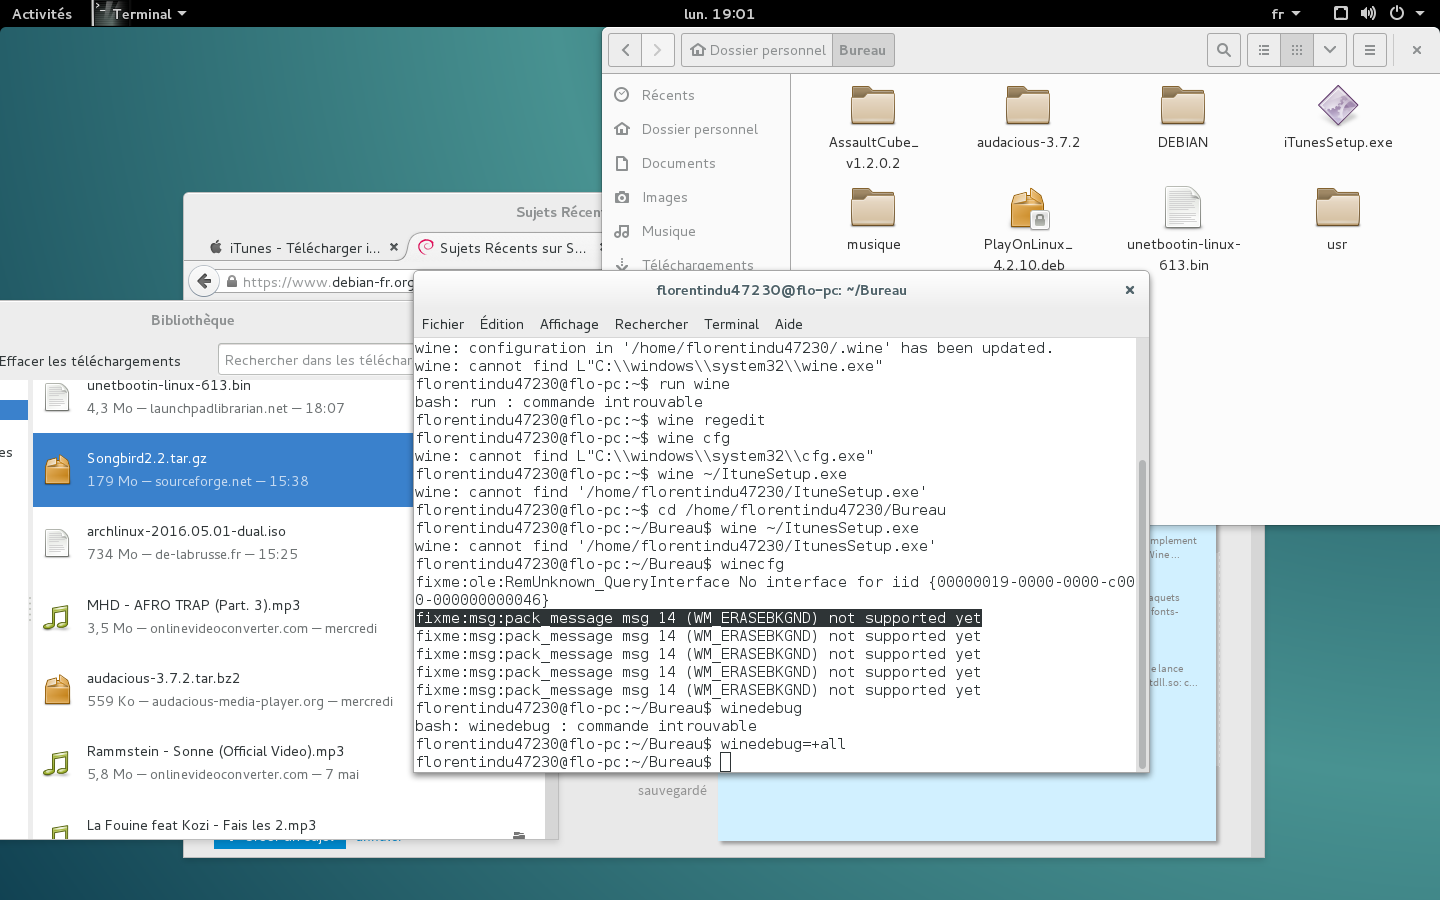Click Effacer les téléchargements
The image size is (1440, 900).
point(90,361)
